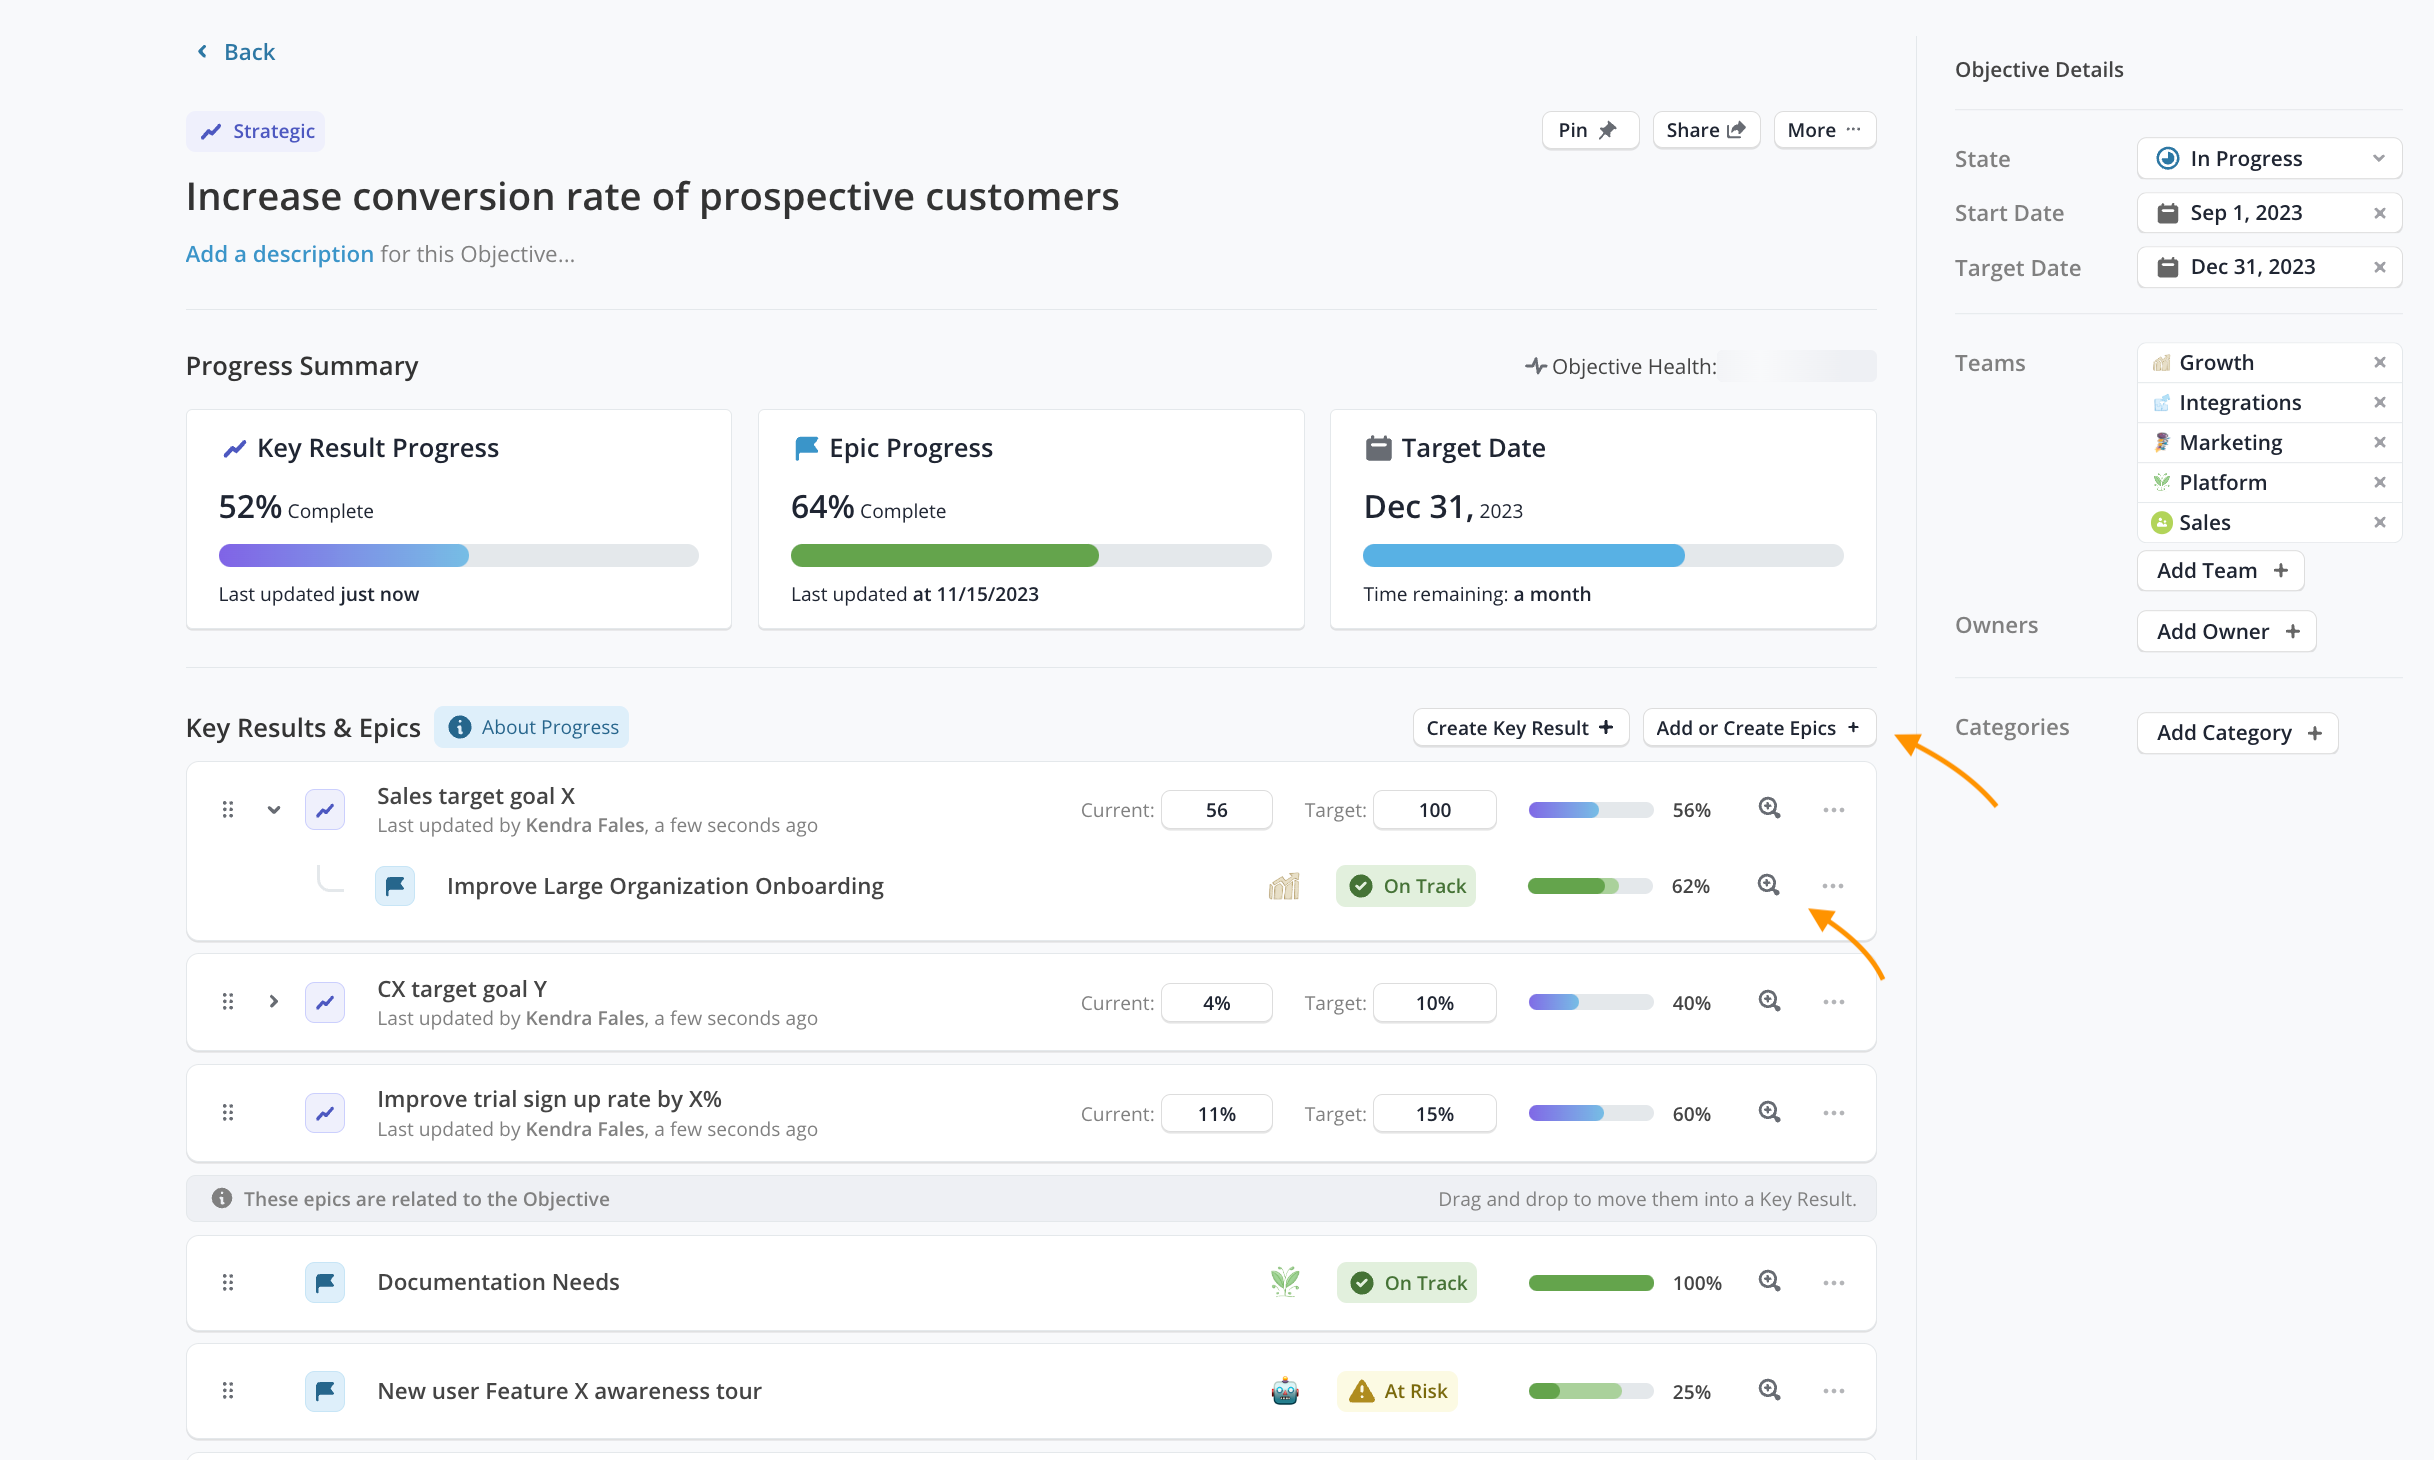The height and width of the screenshot is (1460, 2434).
Task: Open the three-dot menu for Improve Large Organization Onboarding
Action: [1832, 886]
